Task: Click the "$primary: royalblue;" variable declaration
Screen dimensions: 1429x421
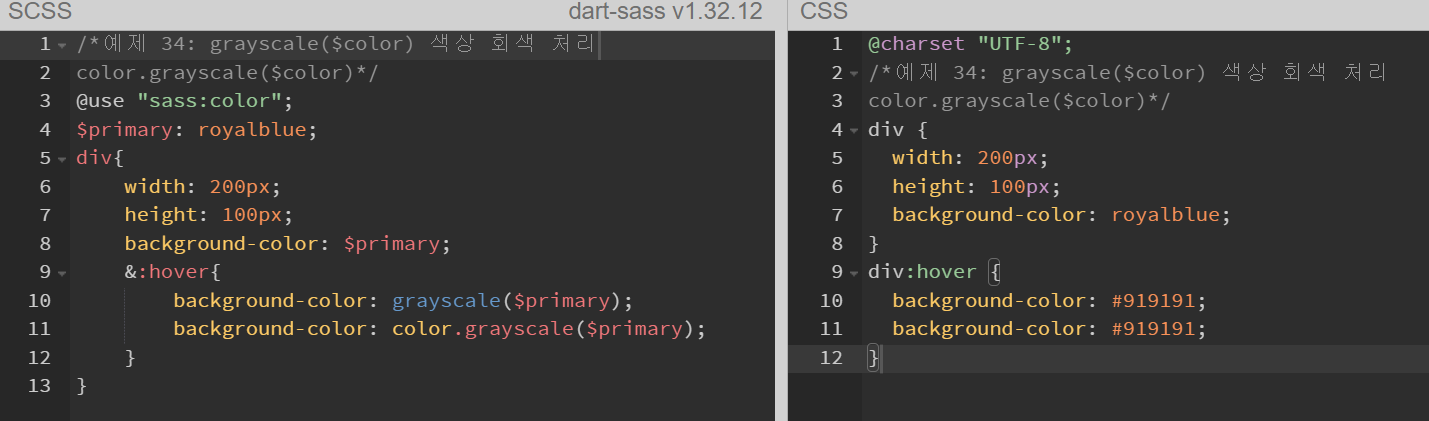Action: pyautogui.click(x=197, y=130)
